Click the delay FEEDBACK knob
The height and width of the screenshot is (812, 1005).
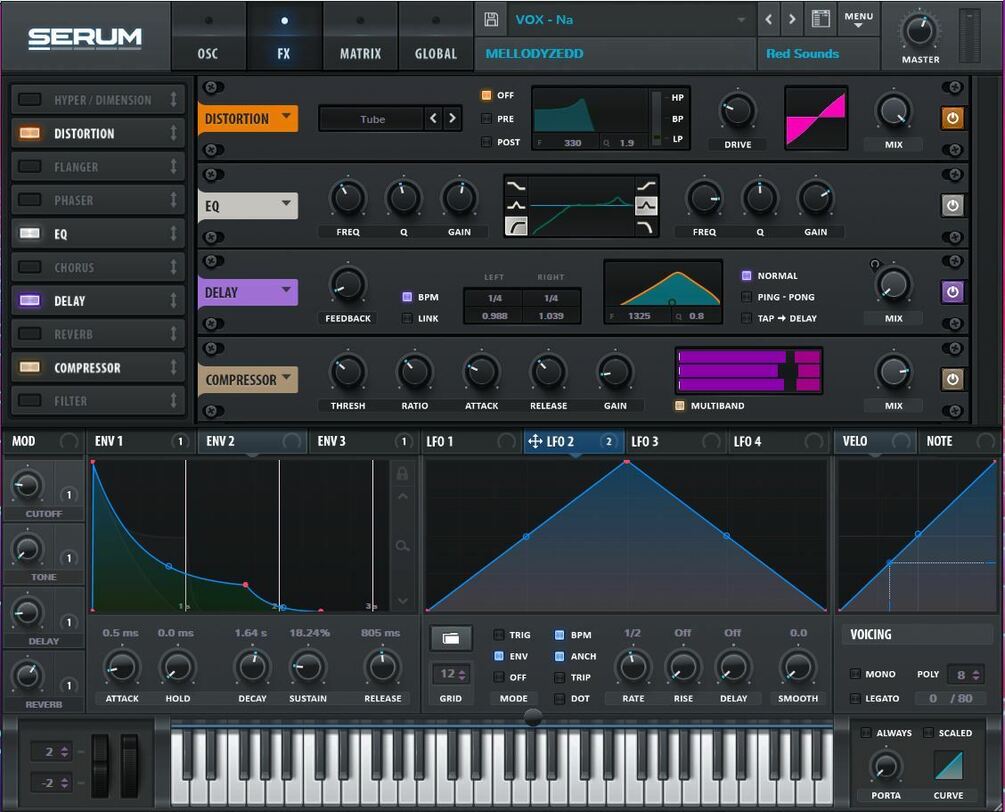(x=347, y=285)
